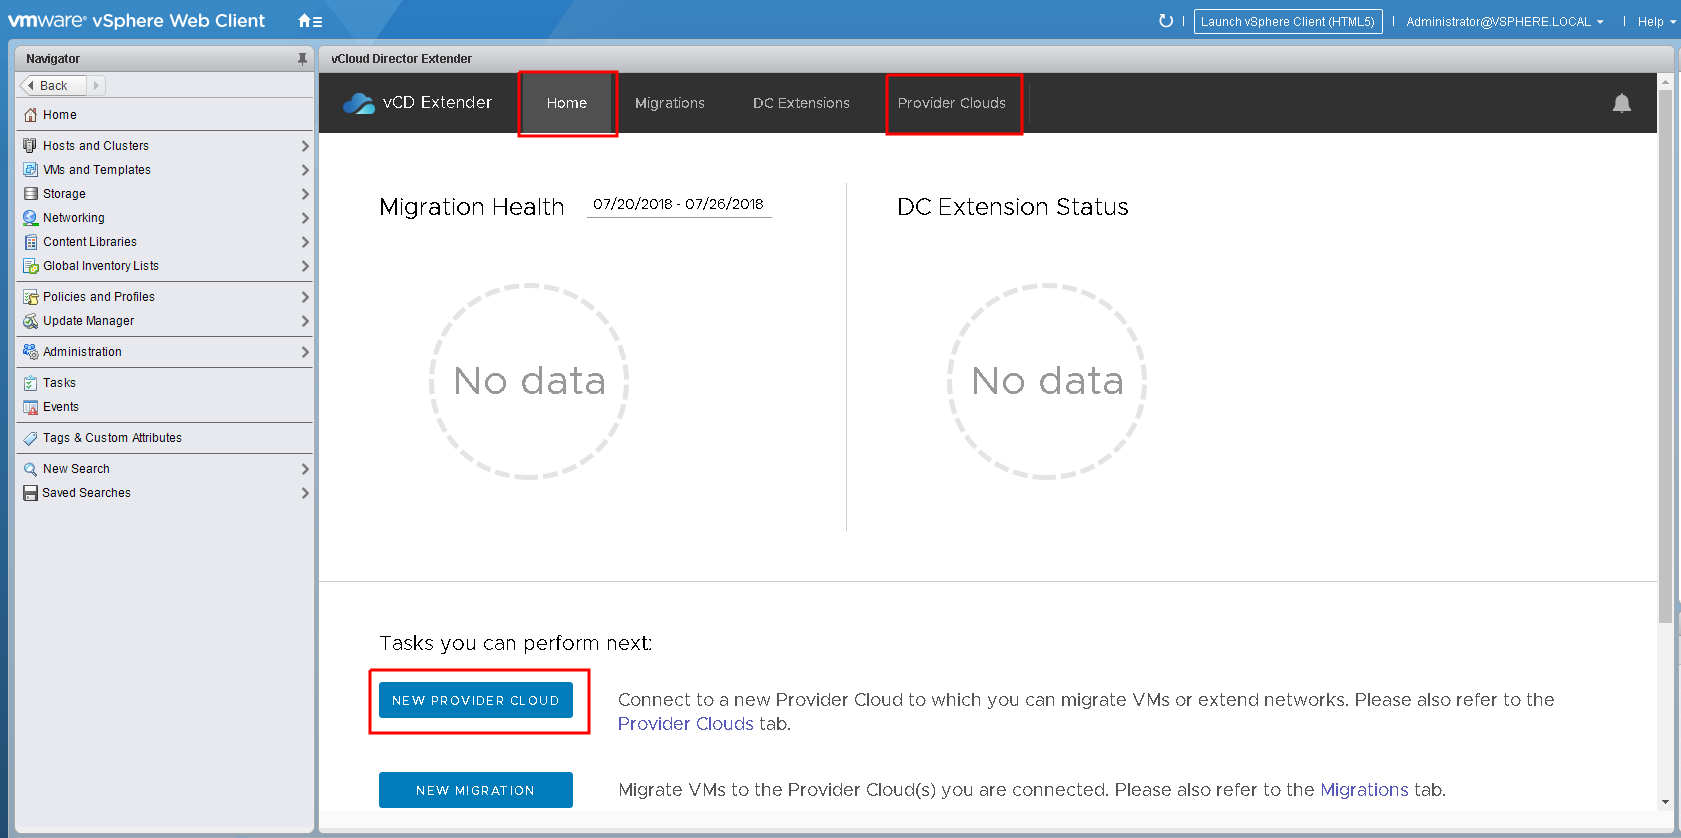Switch to the Migrations tab

[x=670, y=103]
